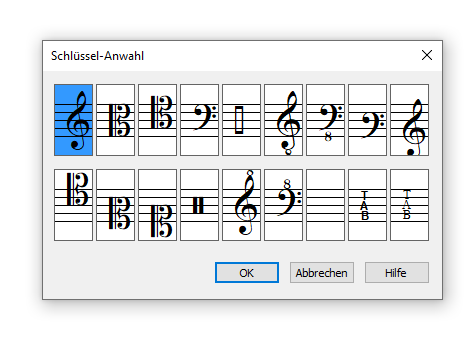This screenshot has width=476, height=364.
Task: Select treble clef with 8 below
Action: tap(283, 120)
